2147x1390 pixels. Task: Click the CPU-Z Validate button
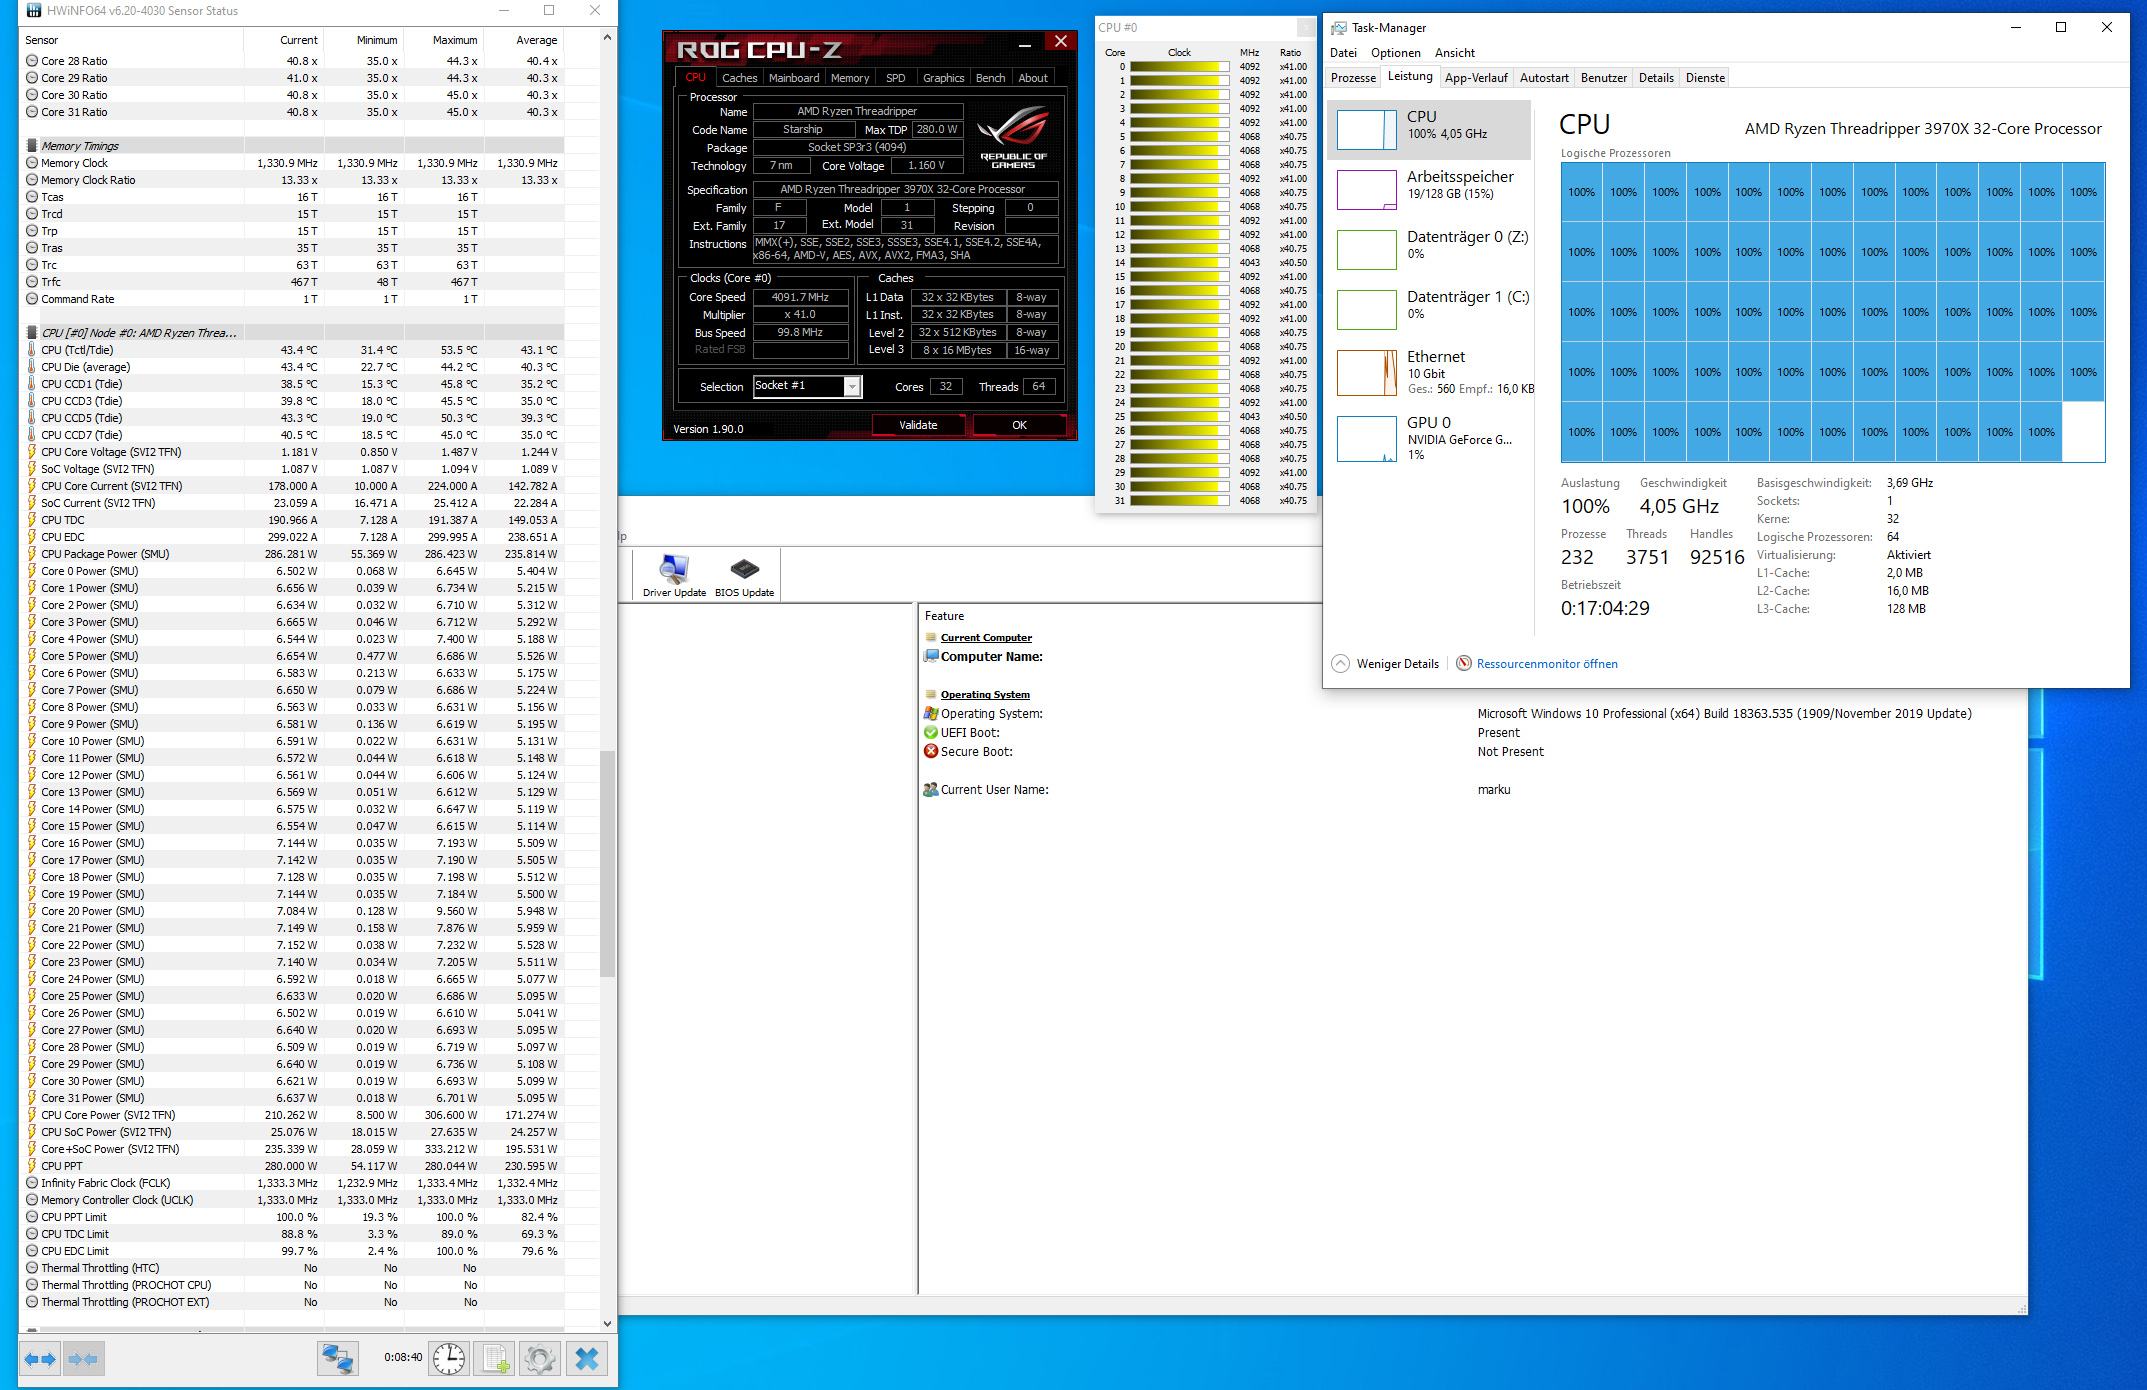(x=918, y=425)
